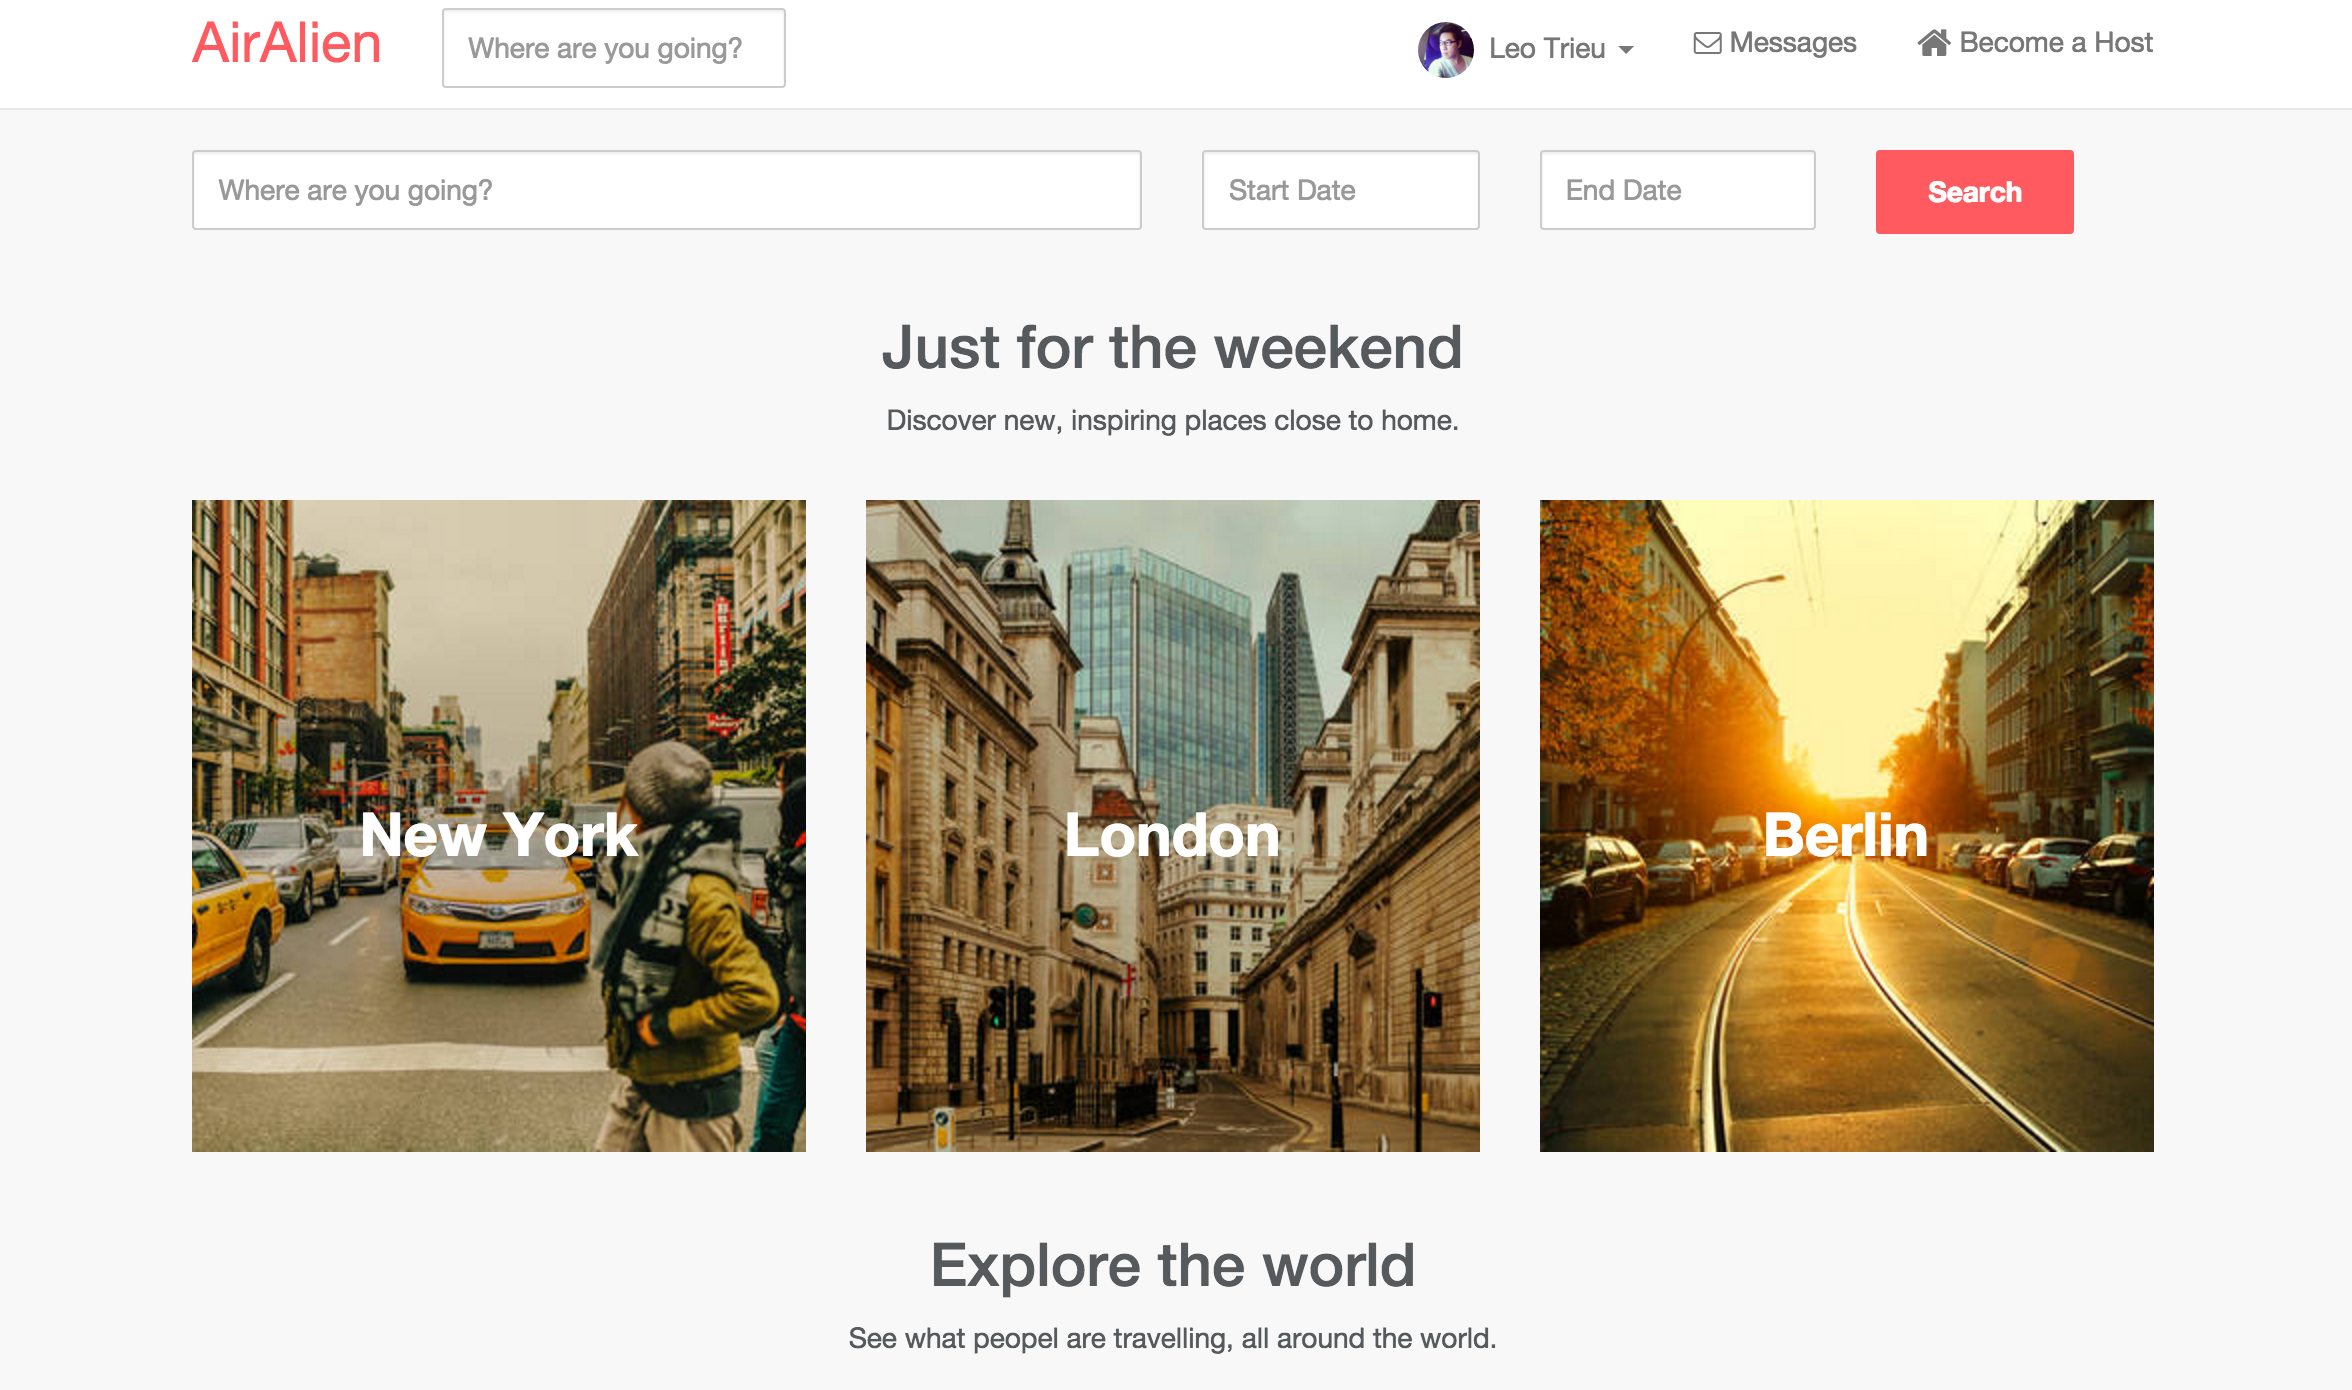This screenshot has width=2352, height=1390.
Task: Click the large "Where are you going?" field
Action: point(666,190)
